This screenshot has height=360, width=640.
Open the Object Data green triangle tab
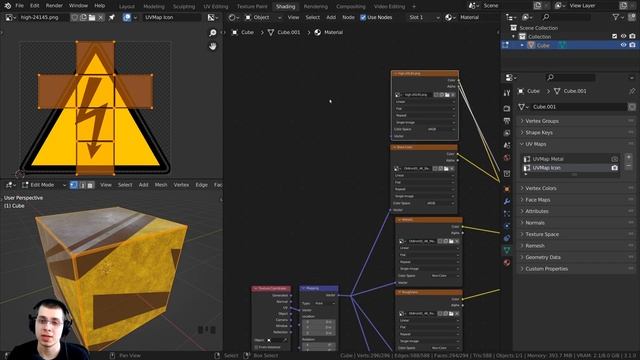pyautogui.click(x=507, y=250)
